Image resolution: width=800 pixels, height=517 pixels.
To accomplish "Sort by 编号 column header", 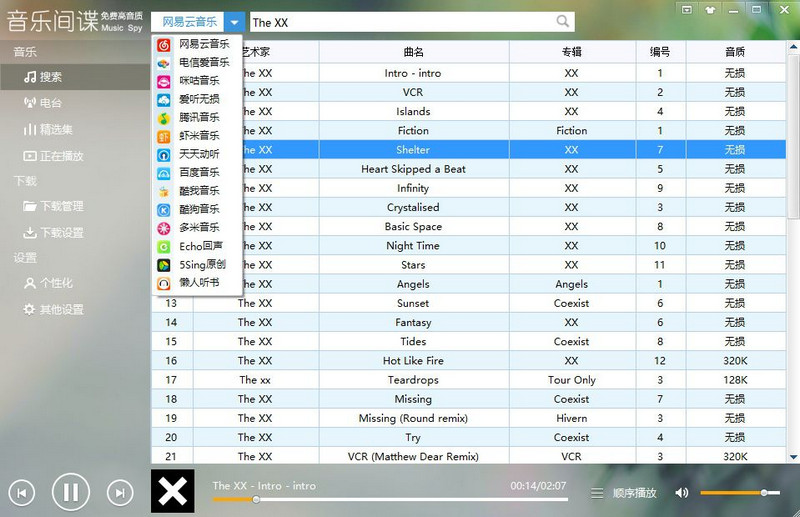I will click(x=660, y=52).
